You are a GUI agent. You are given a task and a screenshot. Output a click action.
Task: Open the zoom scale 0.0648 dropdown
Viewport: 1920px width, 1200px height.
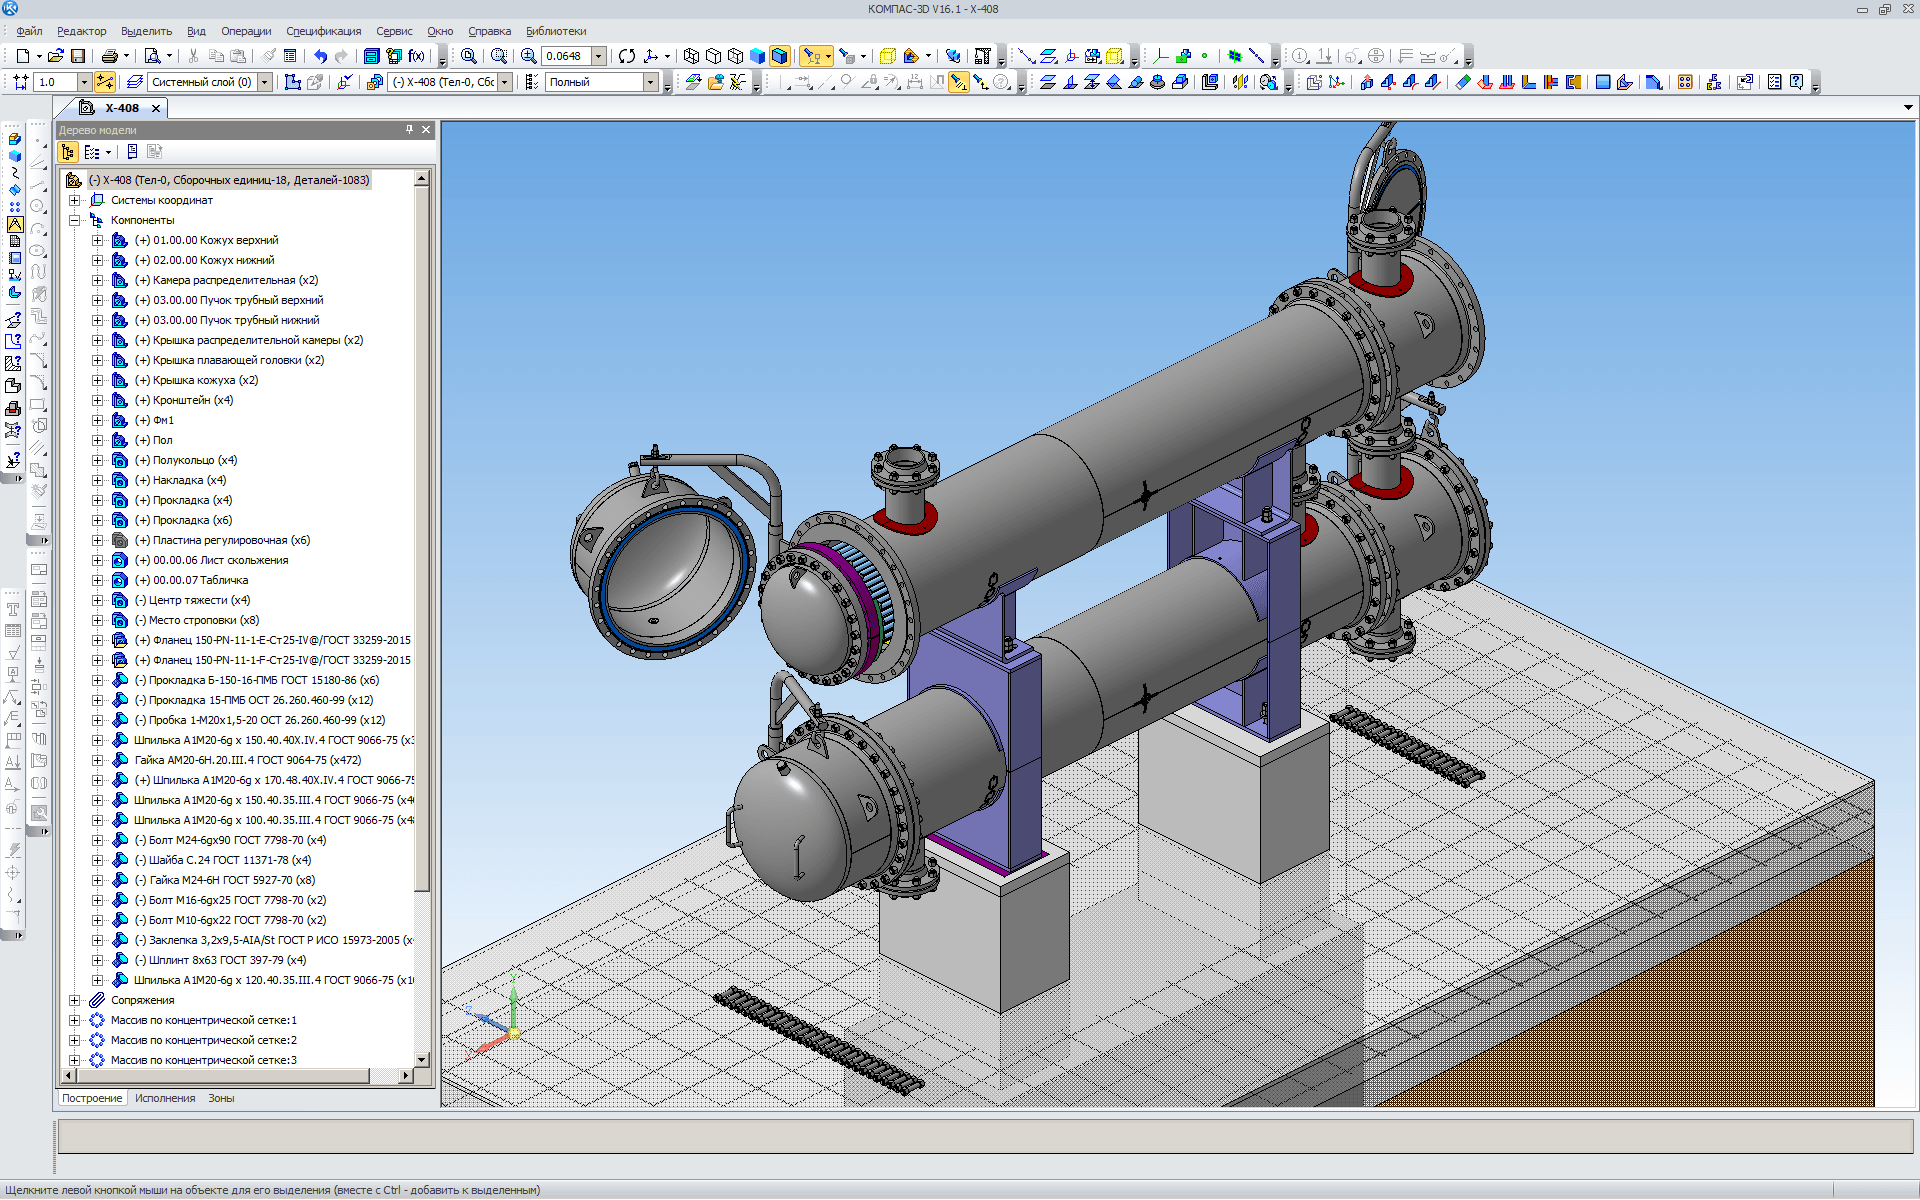(599, 56)
